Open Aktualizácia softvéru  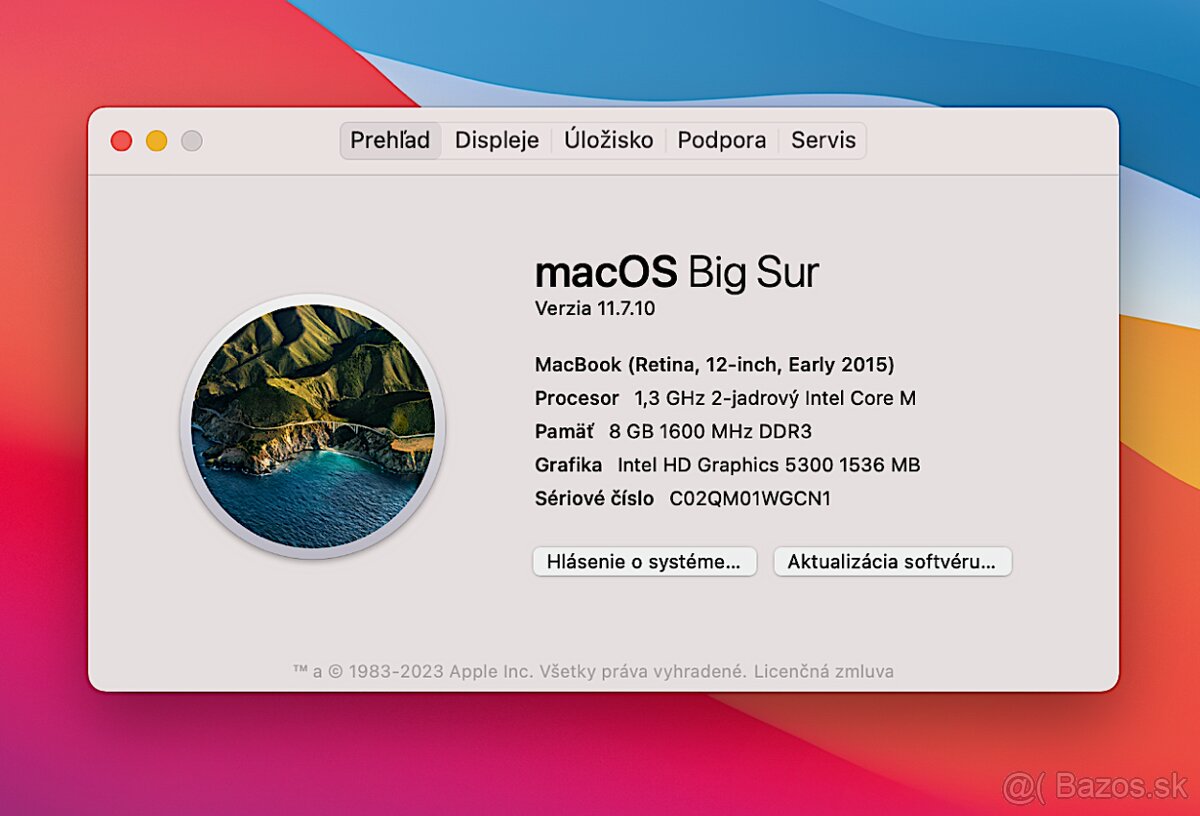[x=892, y=561]
